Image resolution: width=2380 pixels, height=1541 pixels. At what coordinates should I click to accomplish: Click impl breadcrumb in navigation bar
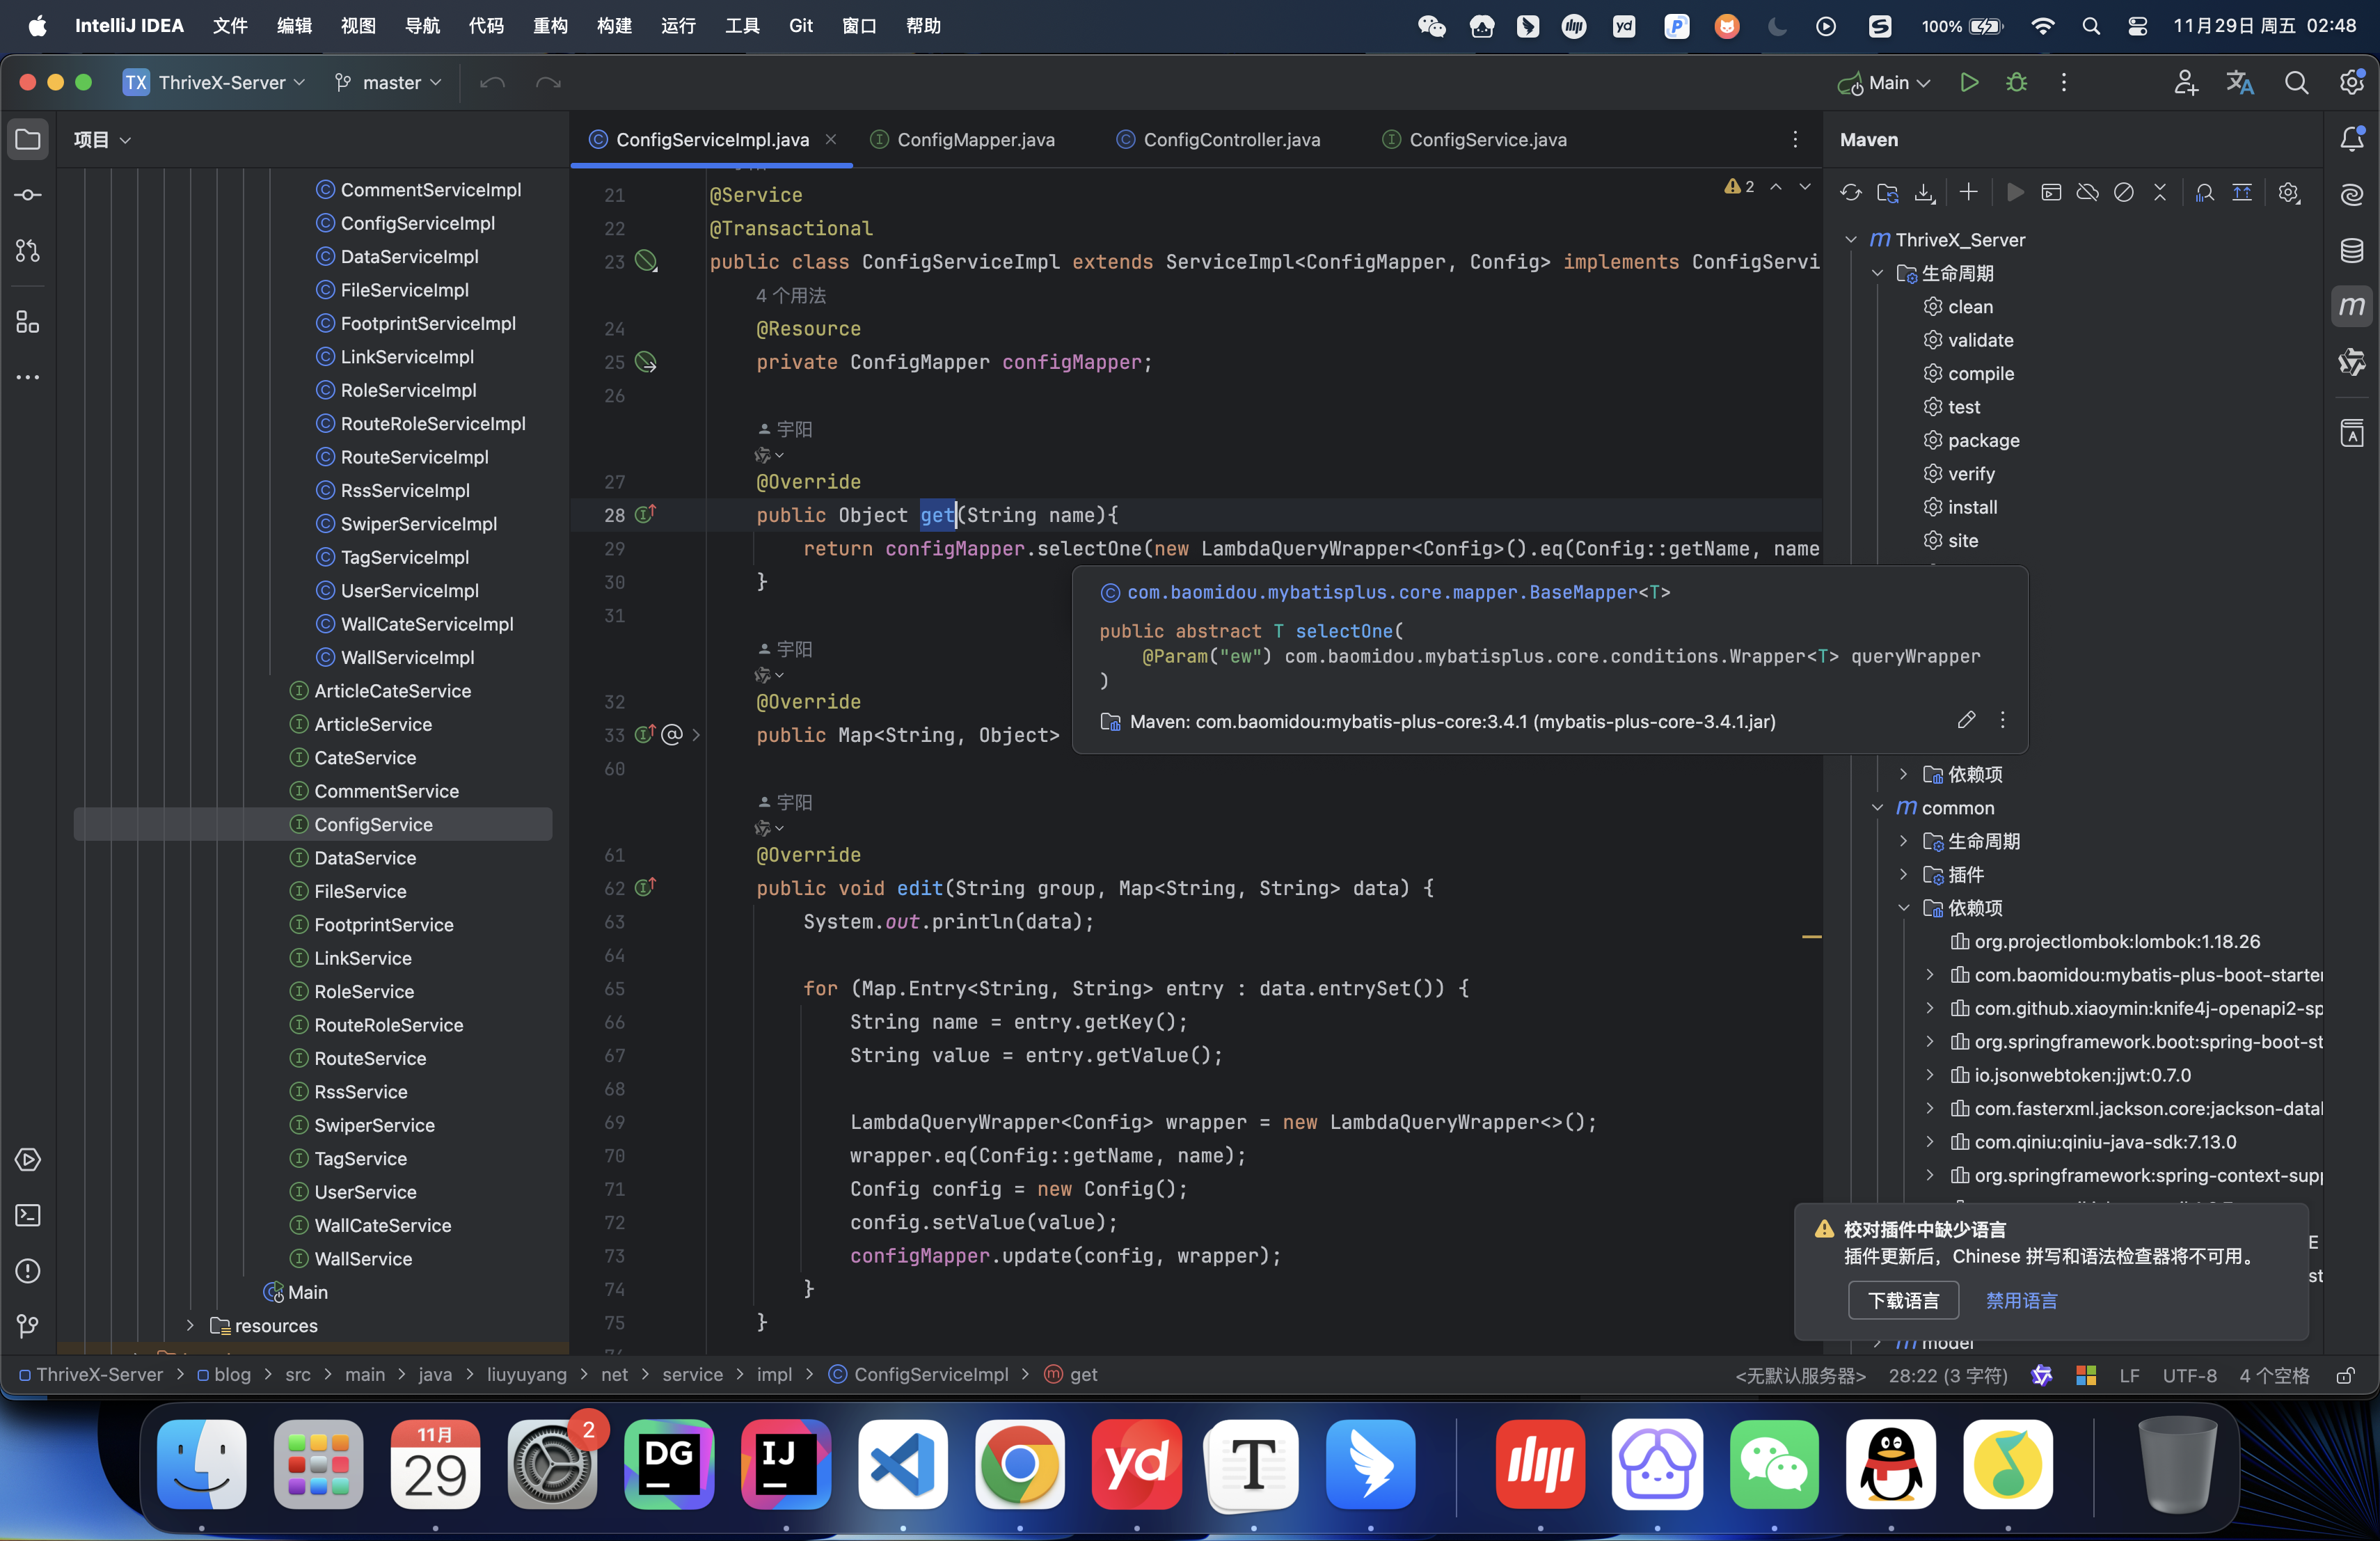click(774, 1375)
